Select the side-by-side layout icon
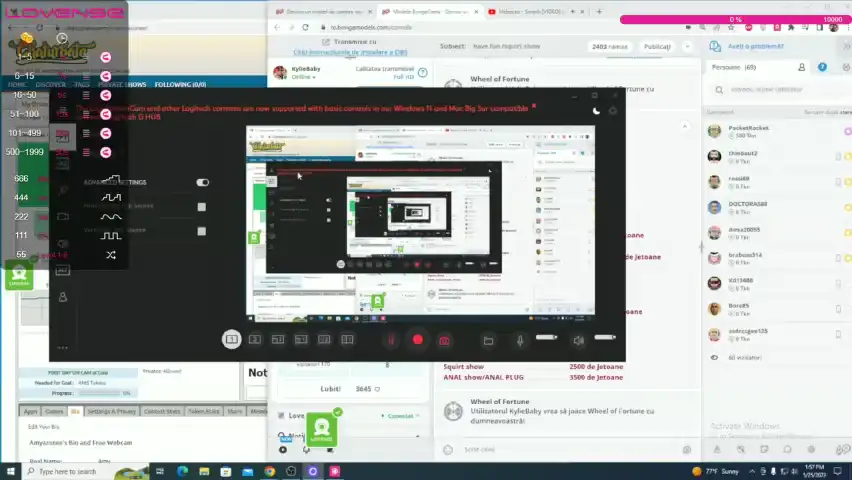The image size is (852, 480). (347, 339)
